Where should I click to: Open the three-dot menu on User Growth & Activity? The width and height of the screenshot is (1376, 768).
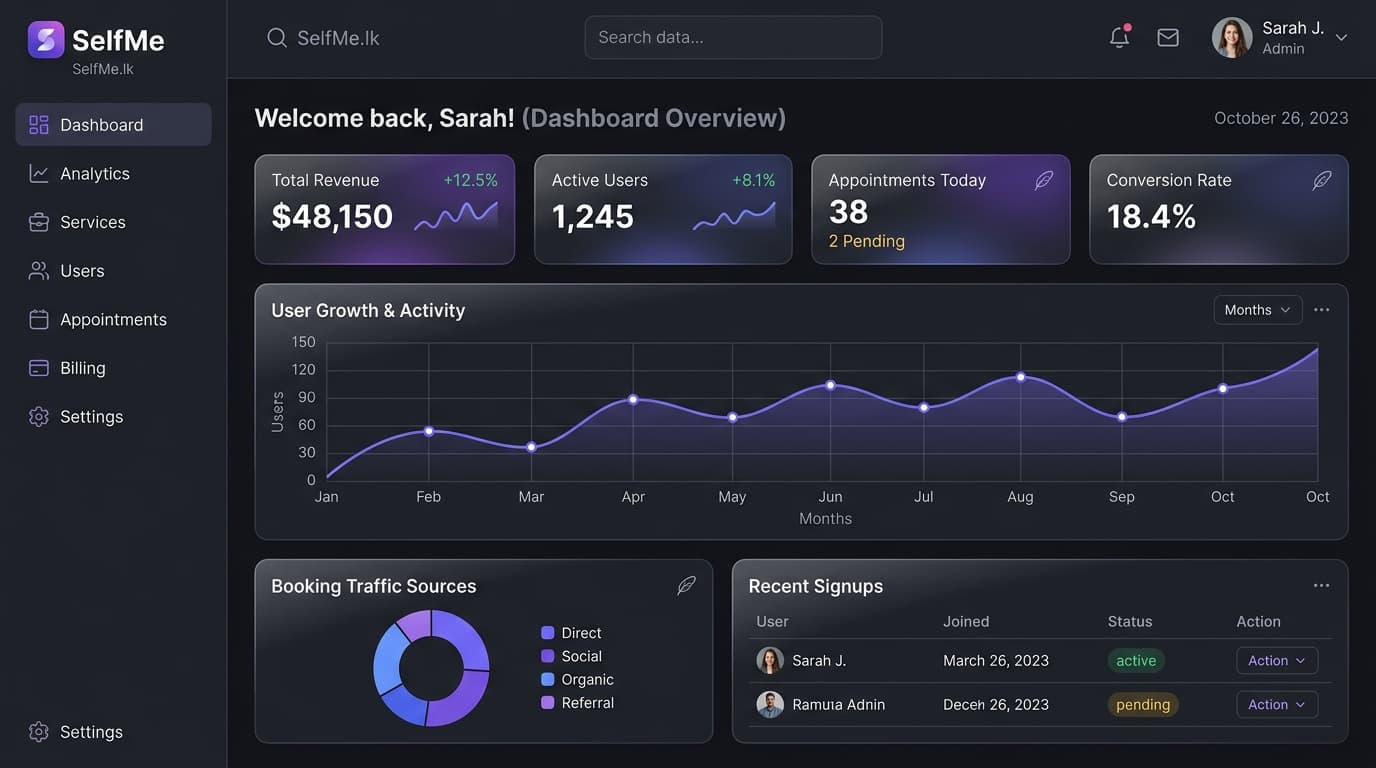[1322, 310]
